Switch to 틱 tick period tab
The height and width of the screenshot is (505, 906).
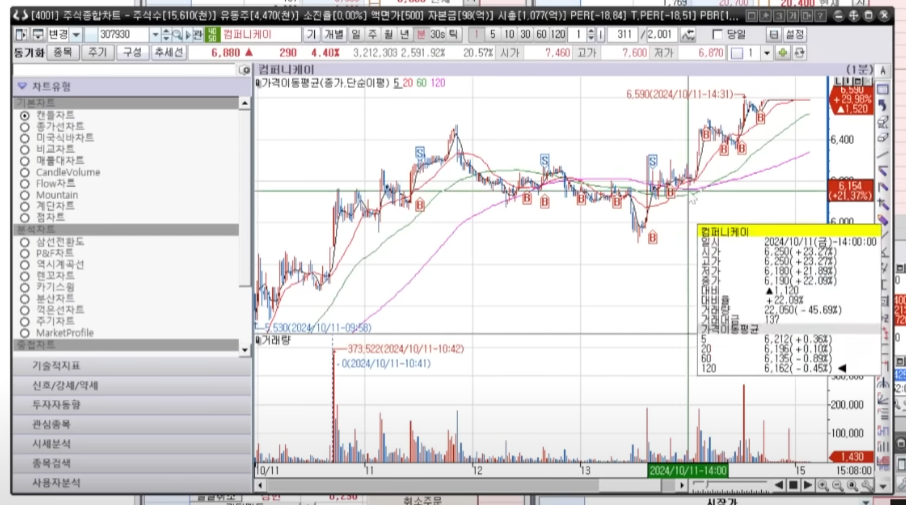453,35
